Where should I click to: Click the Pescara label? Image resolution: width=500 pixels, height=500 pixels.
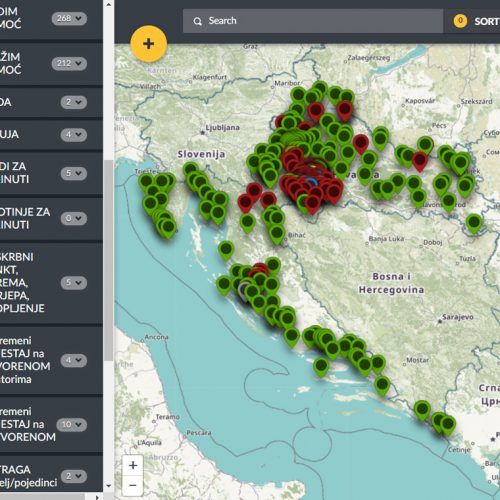click(199, 433)
